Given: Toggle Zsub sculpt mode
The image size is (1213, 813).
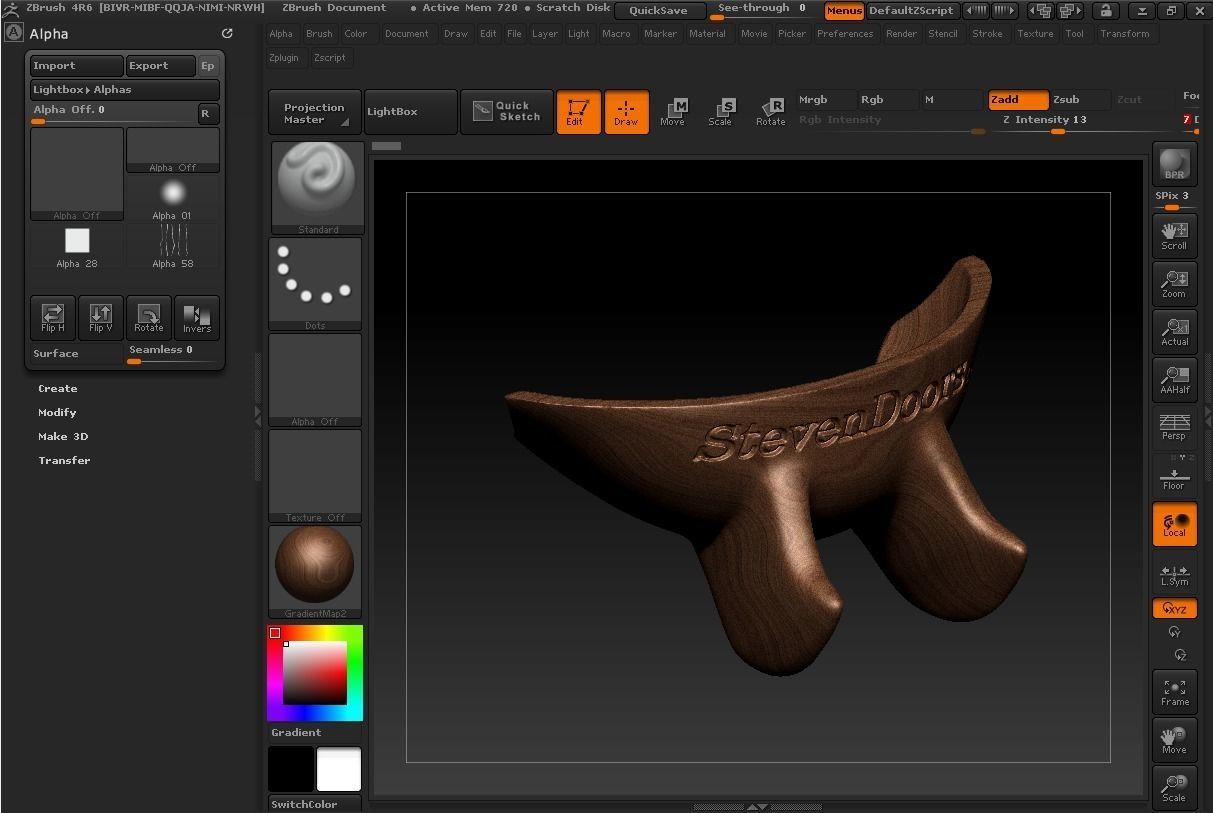Looking at the screenshot, I should (1079, 100).
